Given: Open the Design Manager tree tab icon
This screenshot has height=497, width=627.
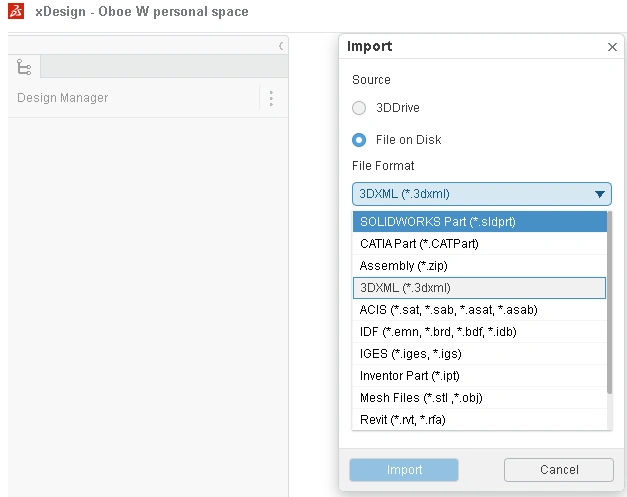Looking at the screenshot, I should coord(24,67).
